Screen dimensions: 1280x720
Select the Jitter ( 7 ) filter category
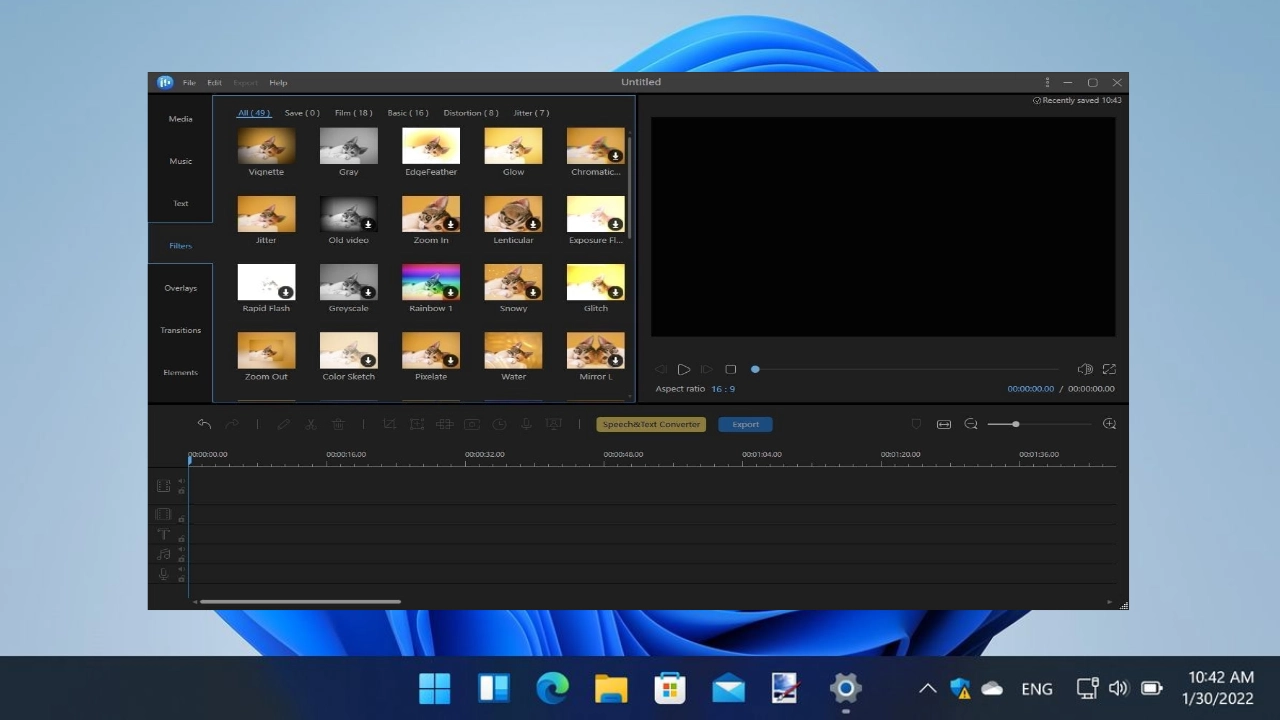pos(531,113)
